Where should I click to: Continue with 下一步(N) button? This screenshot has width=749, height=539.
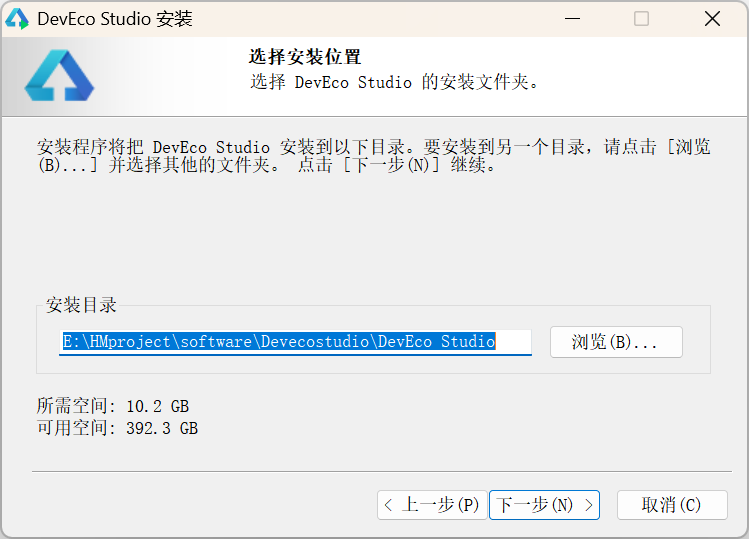coord(545,505)
